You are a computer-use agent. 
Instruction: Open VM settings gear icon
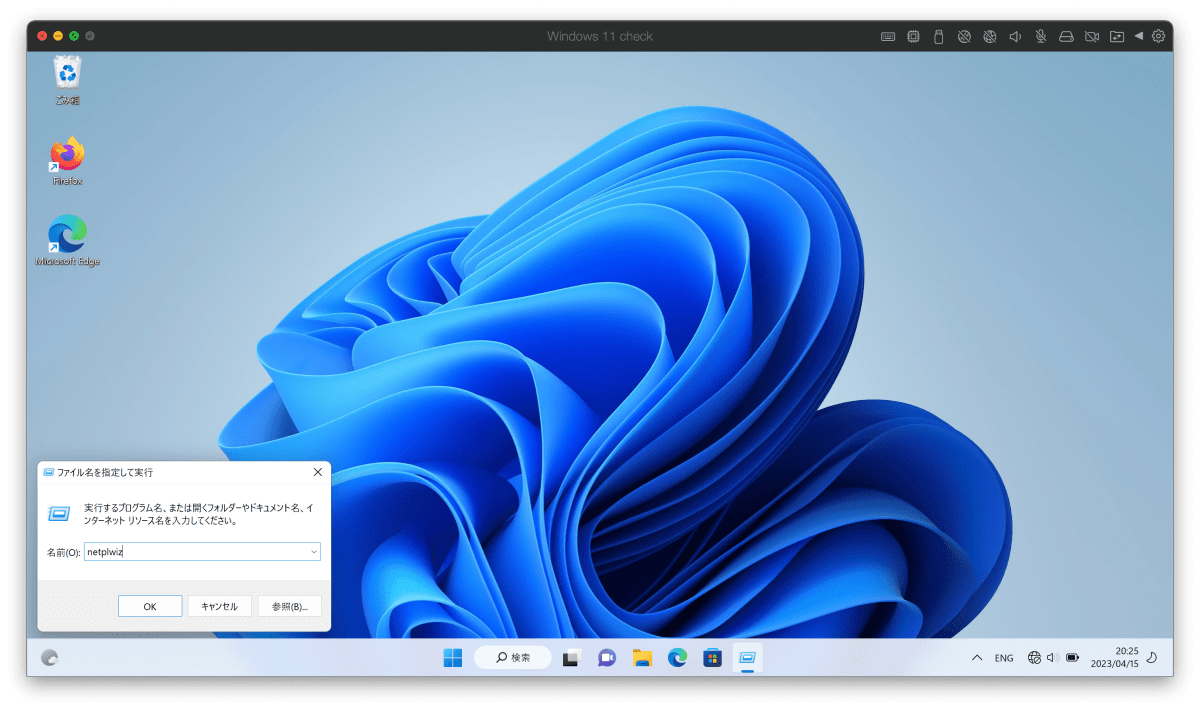(x=1159, y=36)
